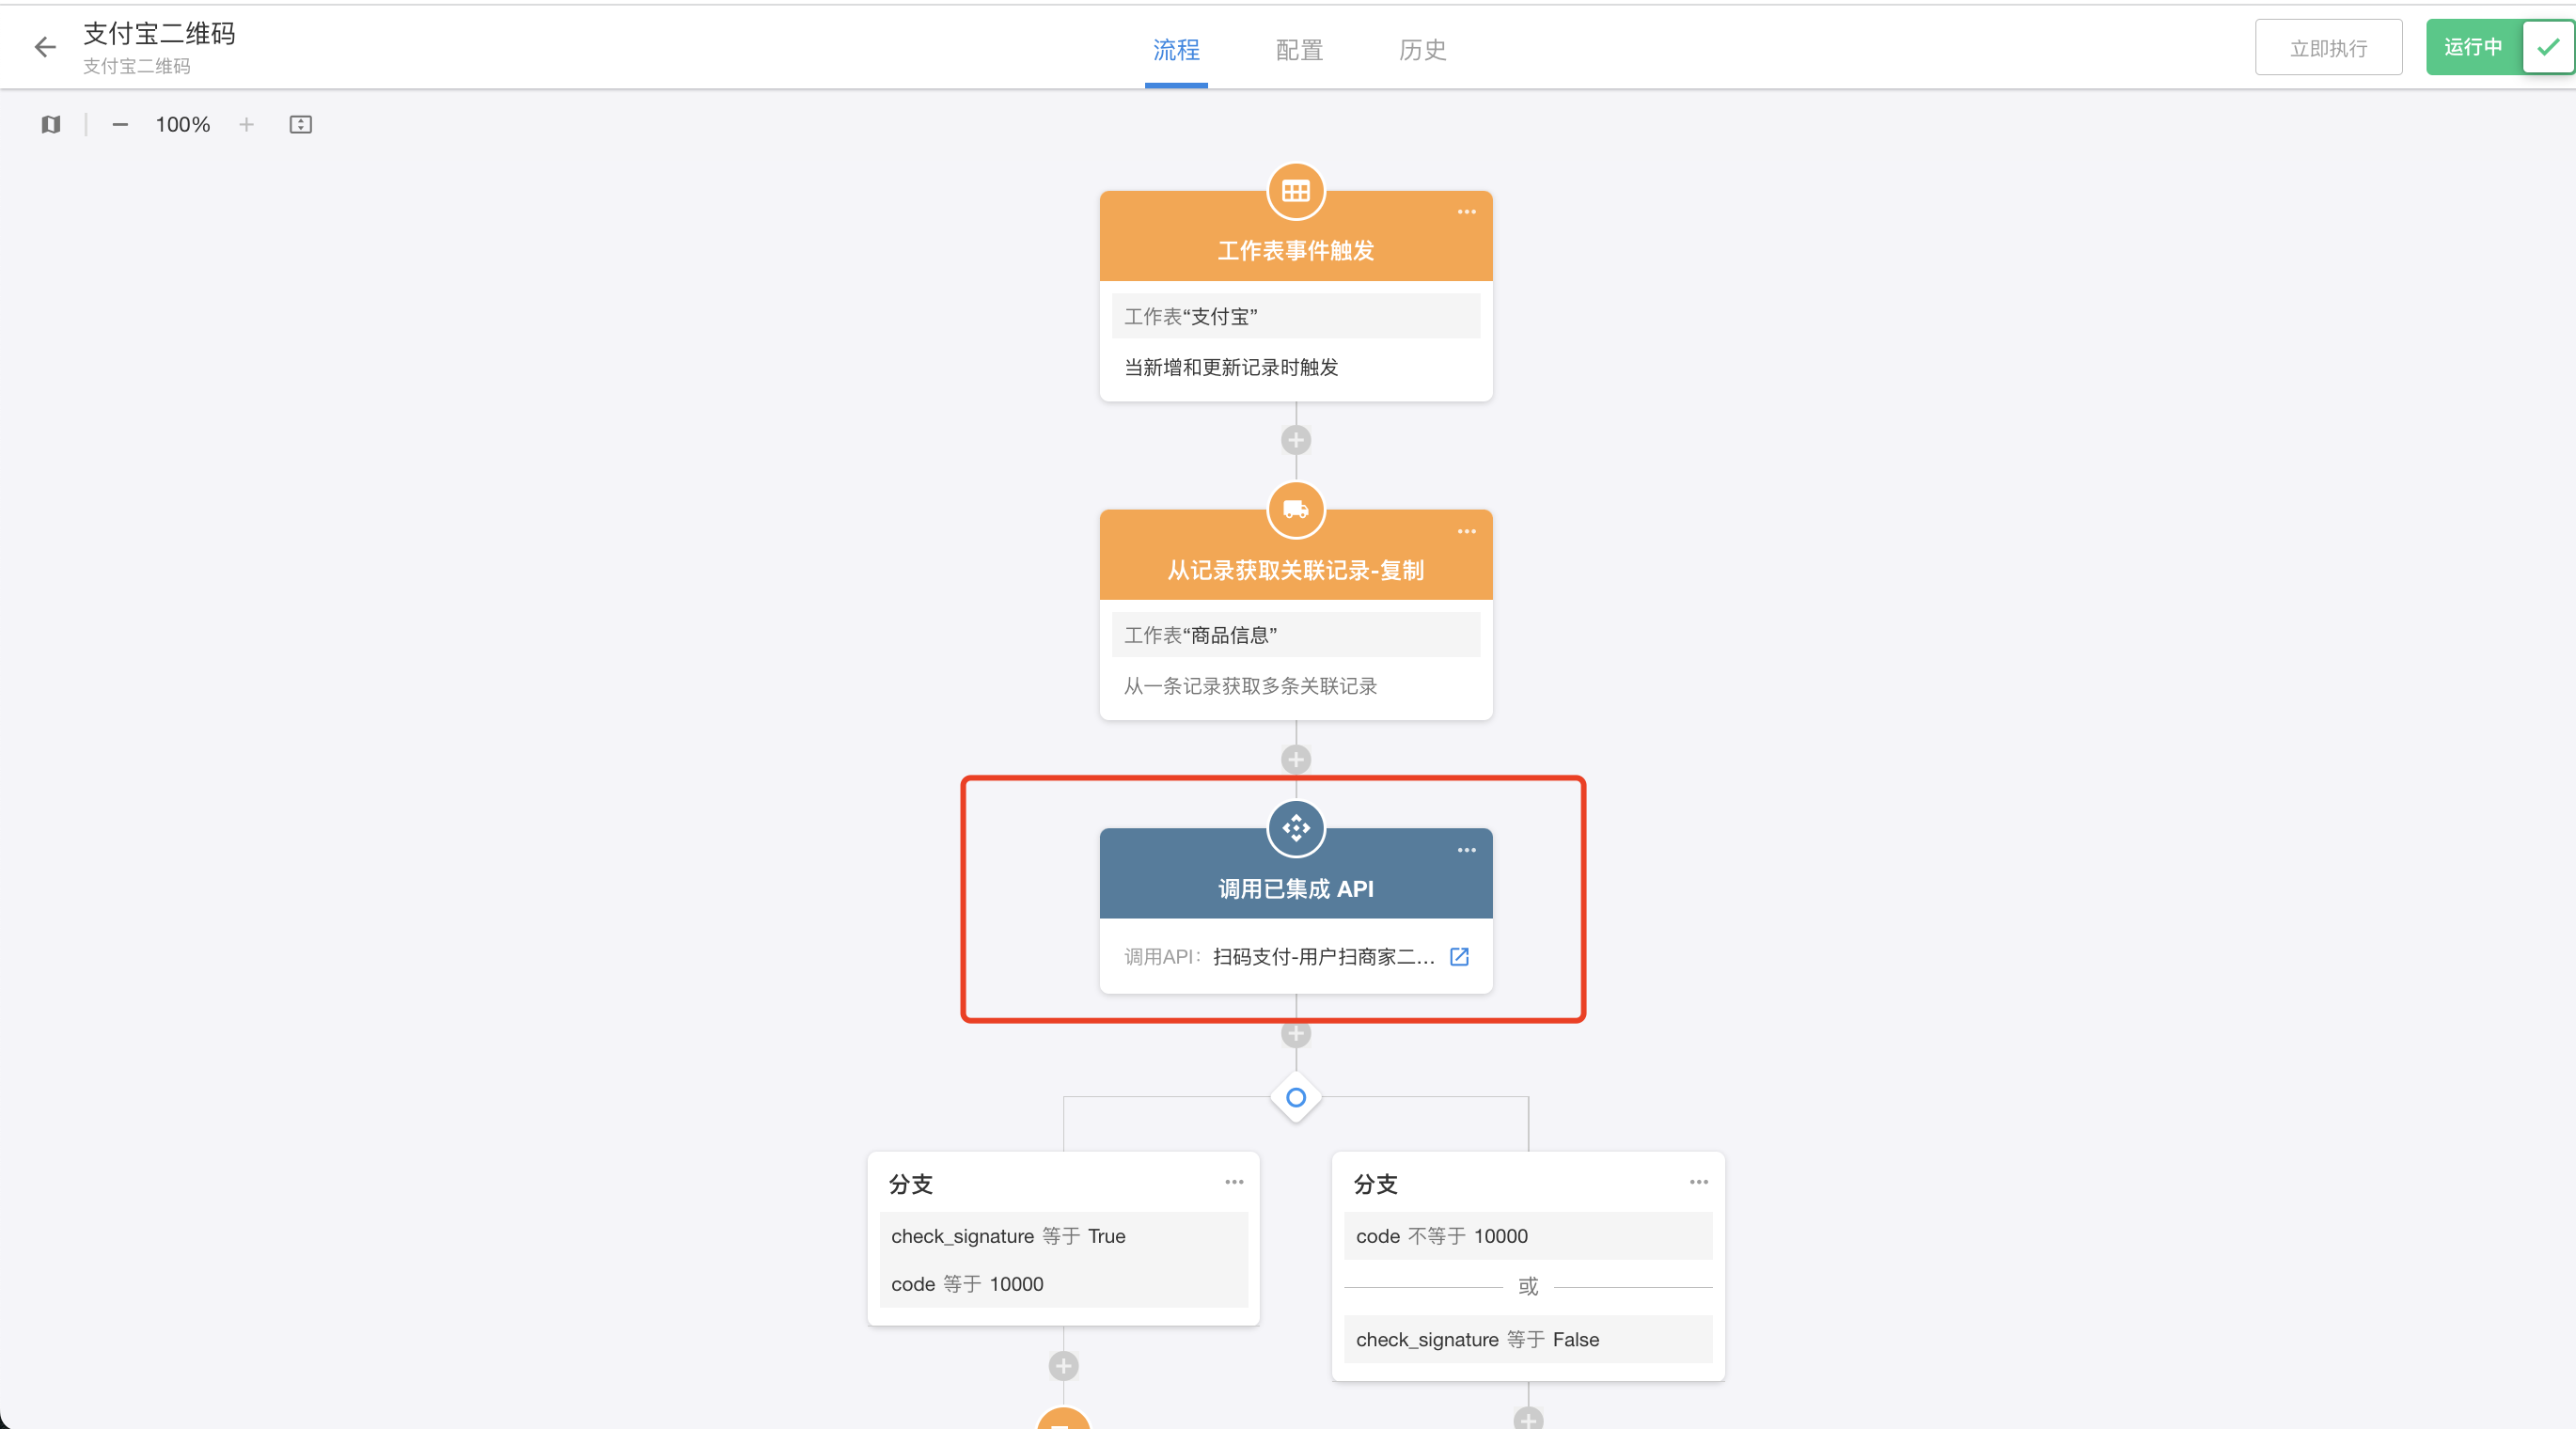Click the branch diamond gateway circle
The width and height of the screenshot is (2576, 1429).
click(x=1295, y=1098)
